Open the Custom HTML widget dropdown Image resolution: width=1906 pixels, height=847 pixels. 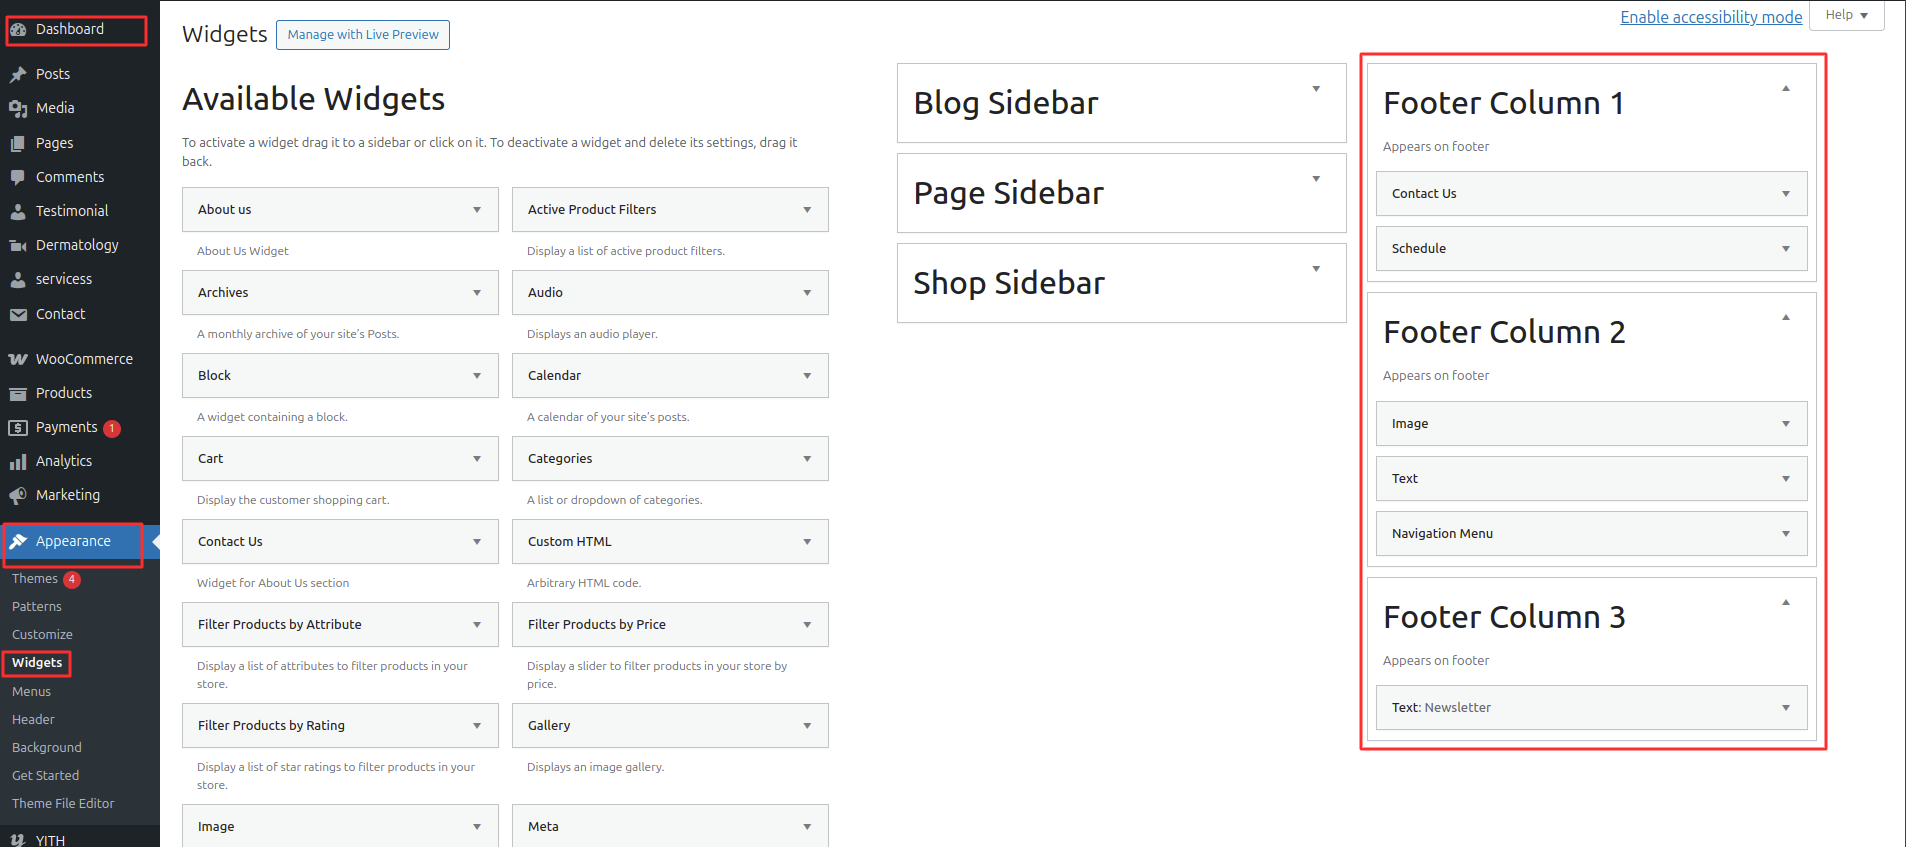806,542
